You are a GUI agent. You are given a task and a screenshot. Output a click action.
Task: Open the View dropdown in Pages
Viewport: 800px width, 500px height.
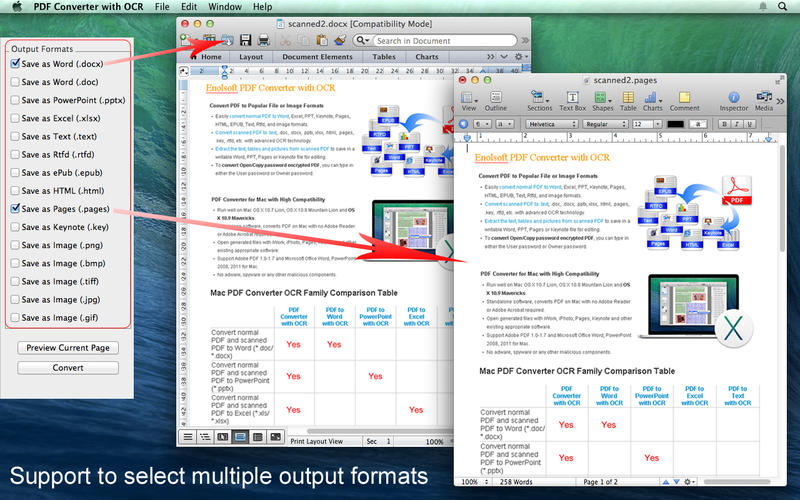[x=468, y=101]
